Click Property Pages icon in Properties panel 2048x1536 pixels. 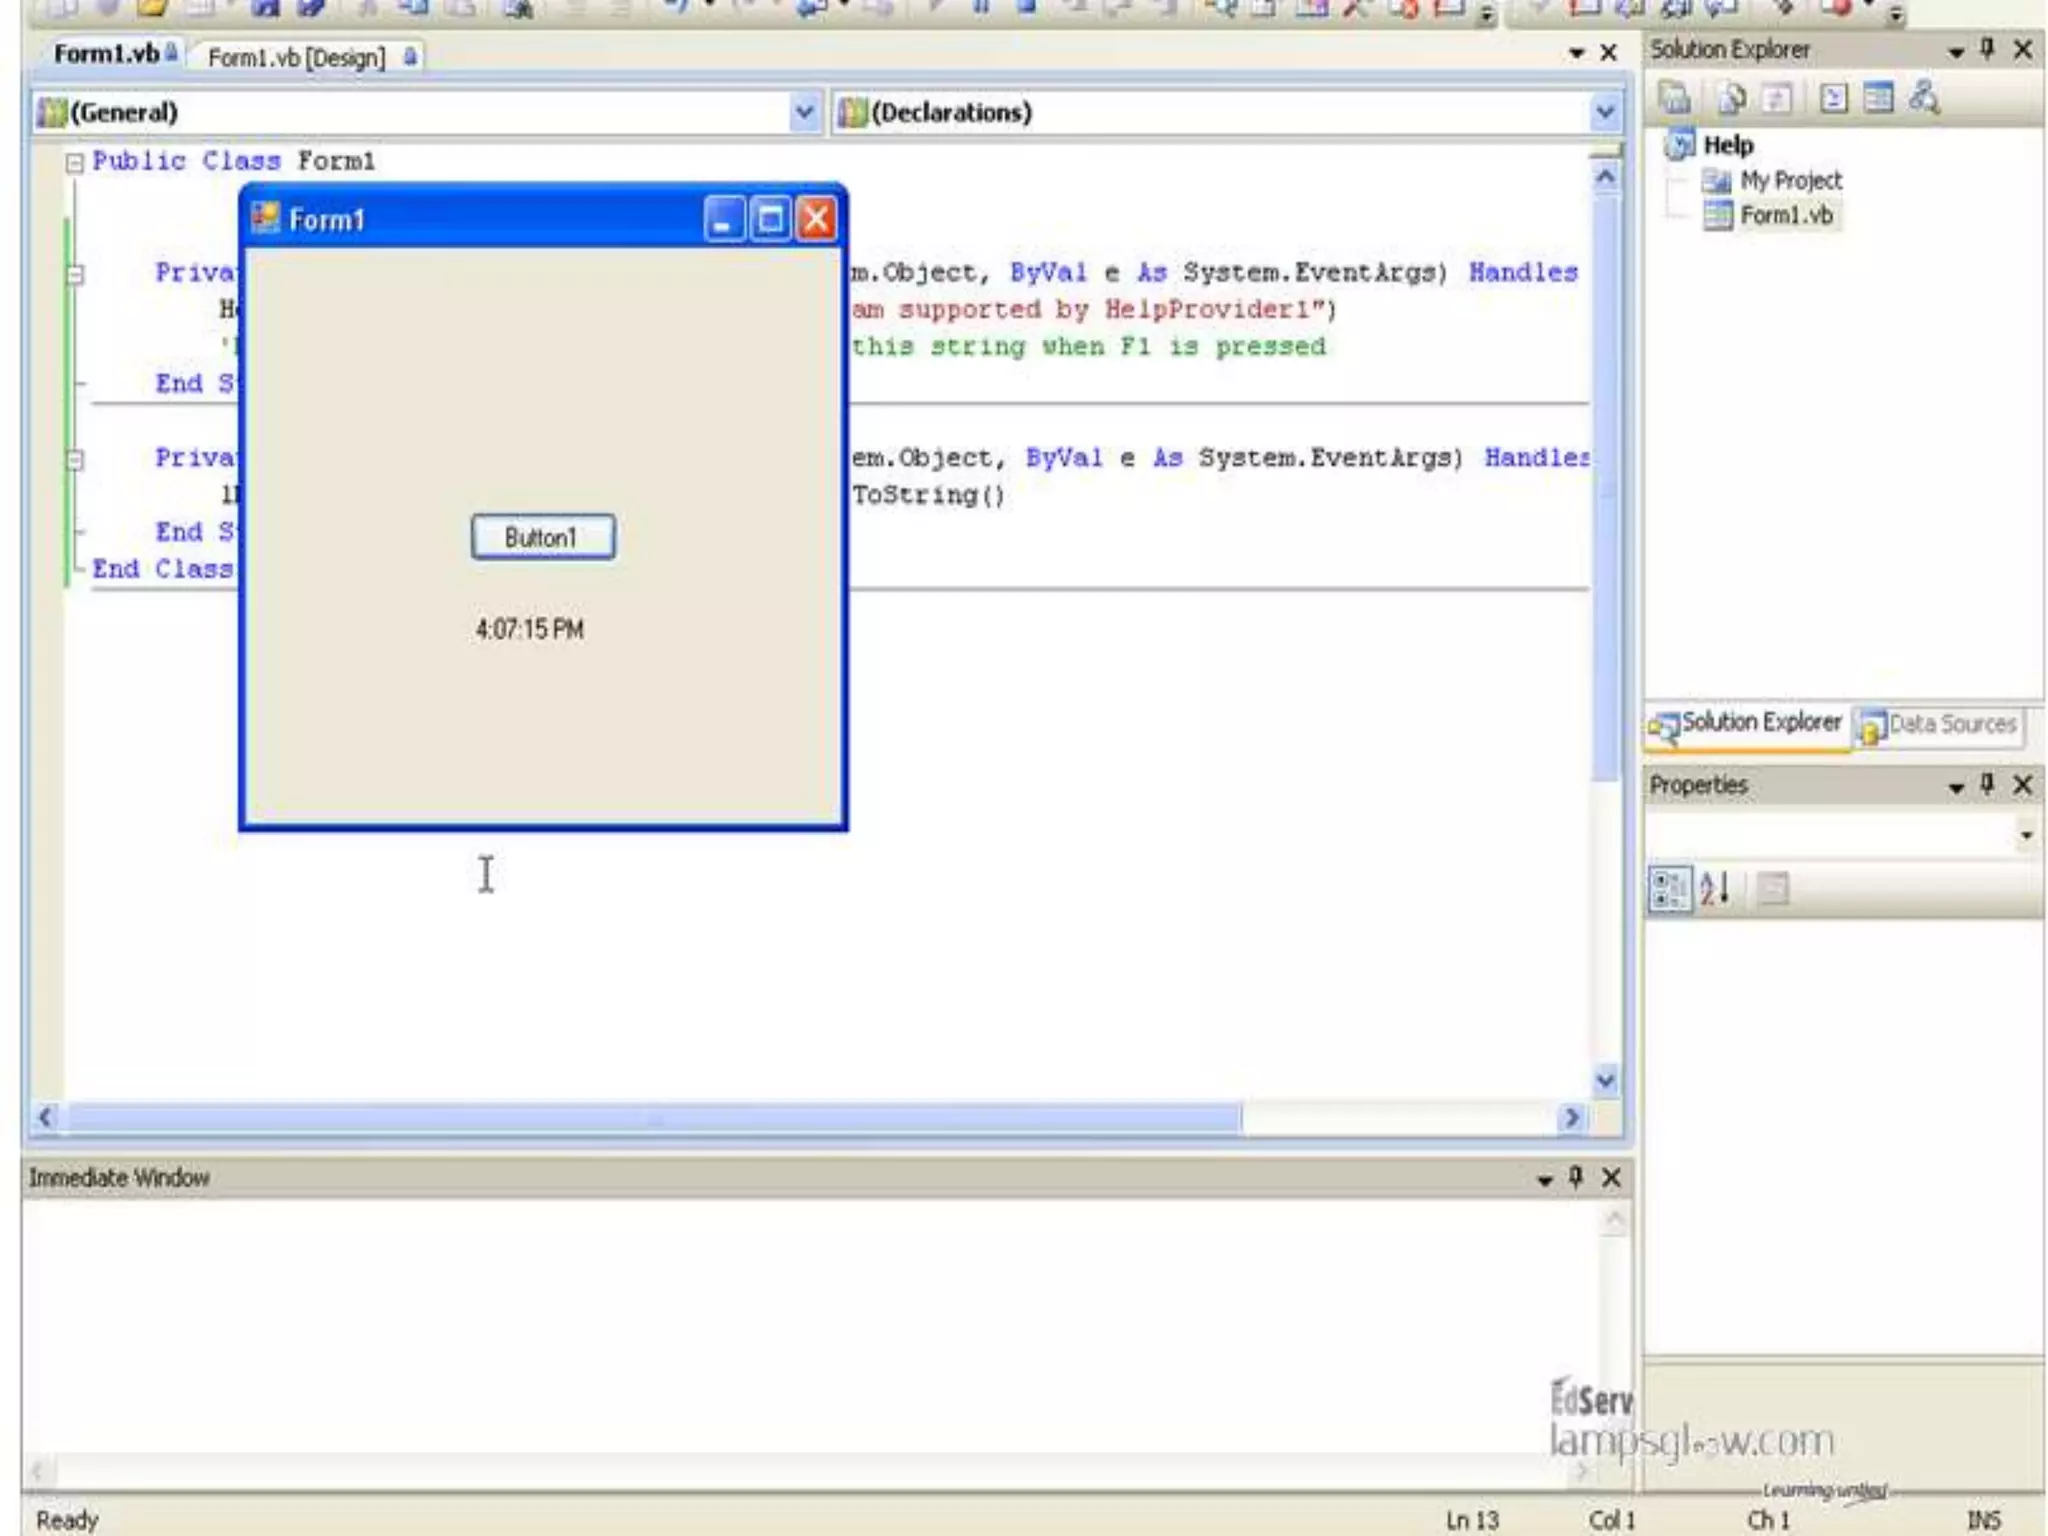(x=1773, y=888)
